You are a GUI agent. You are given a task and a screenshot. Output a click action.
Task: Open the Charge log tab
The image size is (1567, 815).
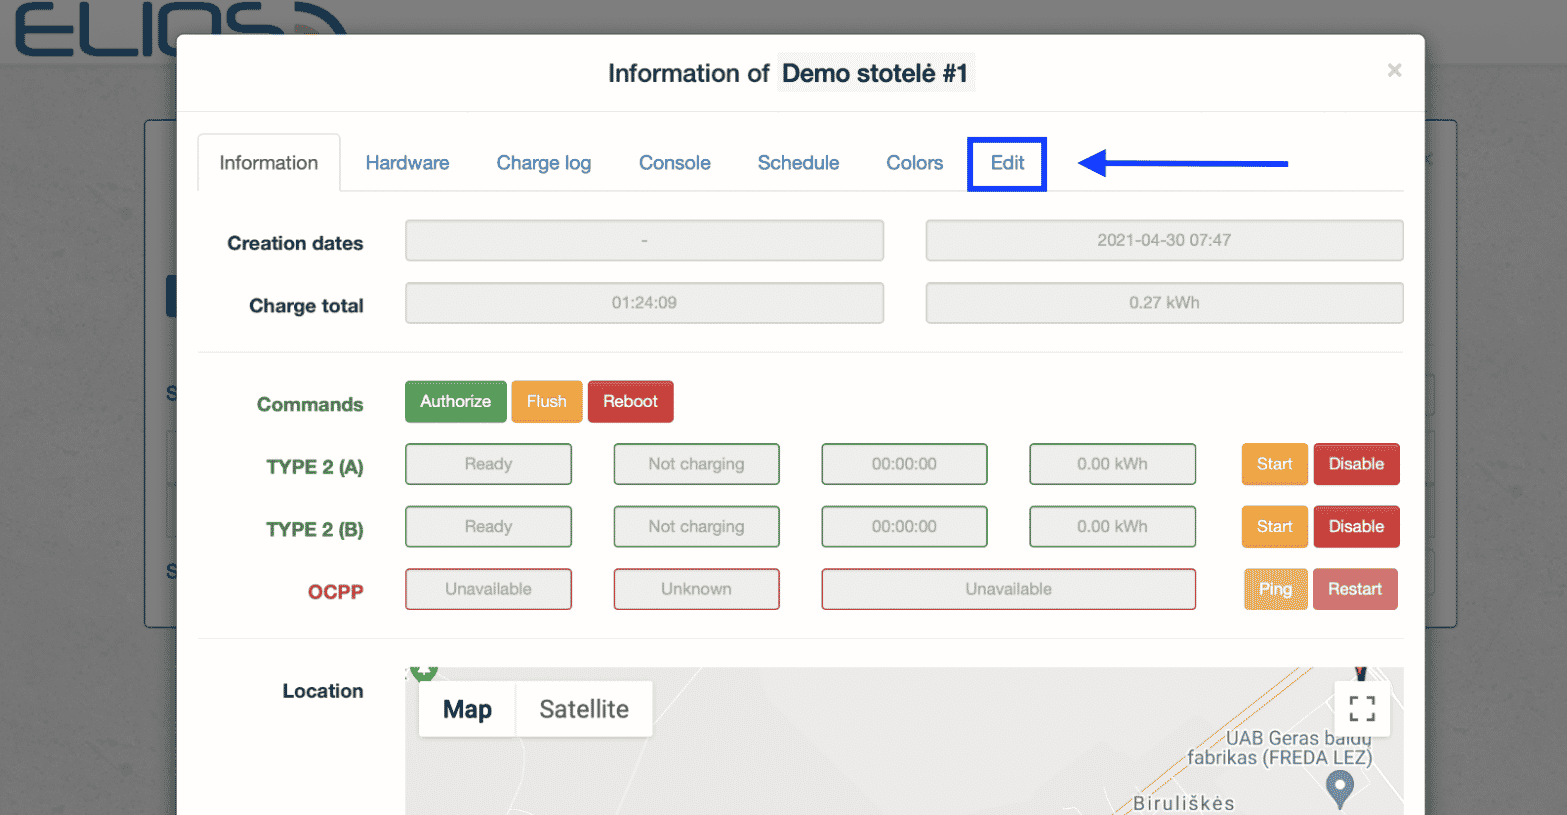(x=544, y=163)
